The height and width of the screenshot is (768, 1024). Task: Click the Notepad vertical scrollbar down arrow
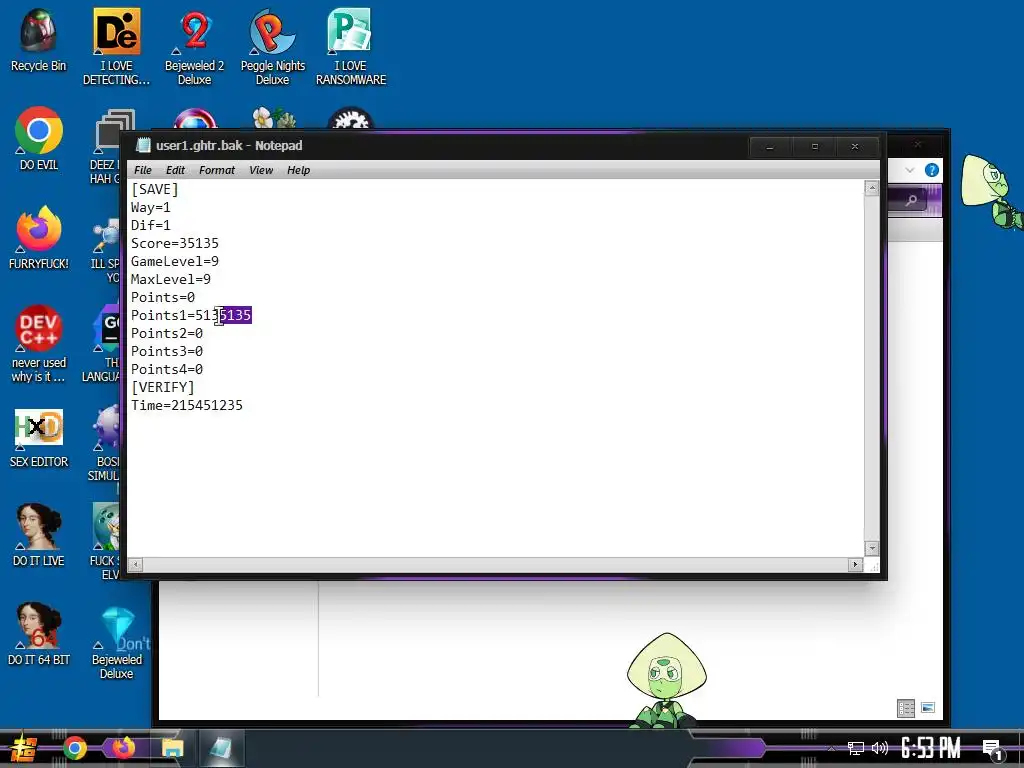pos(871,548)
